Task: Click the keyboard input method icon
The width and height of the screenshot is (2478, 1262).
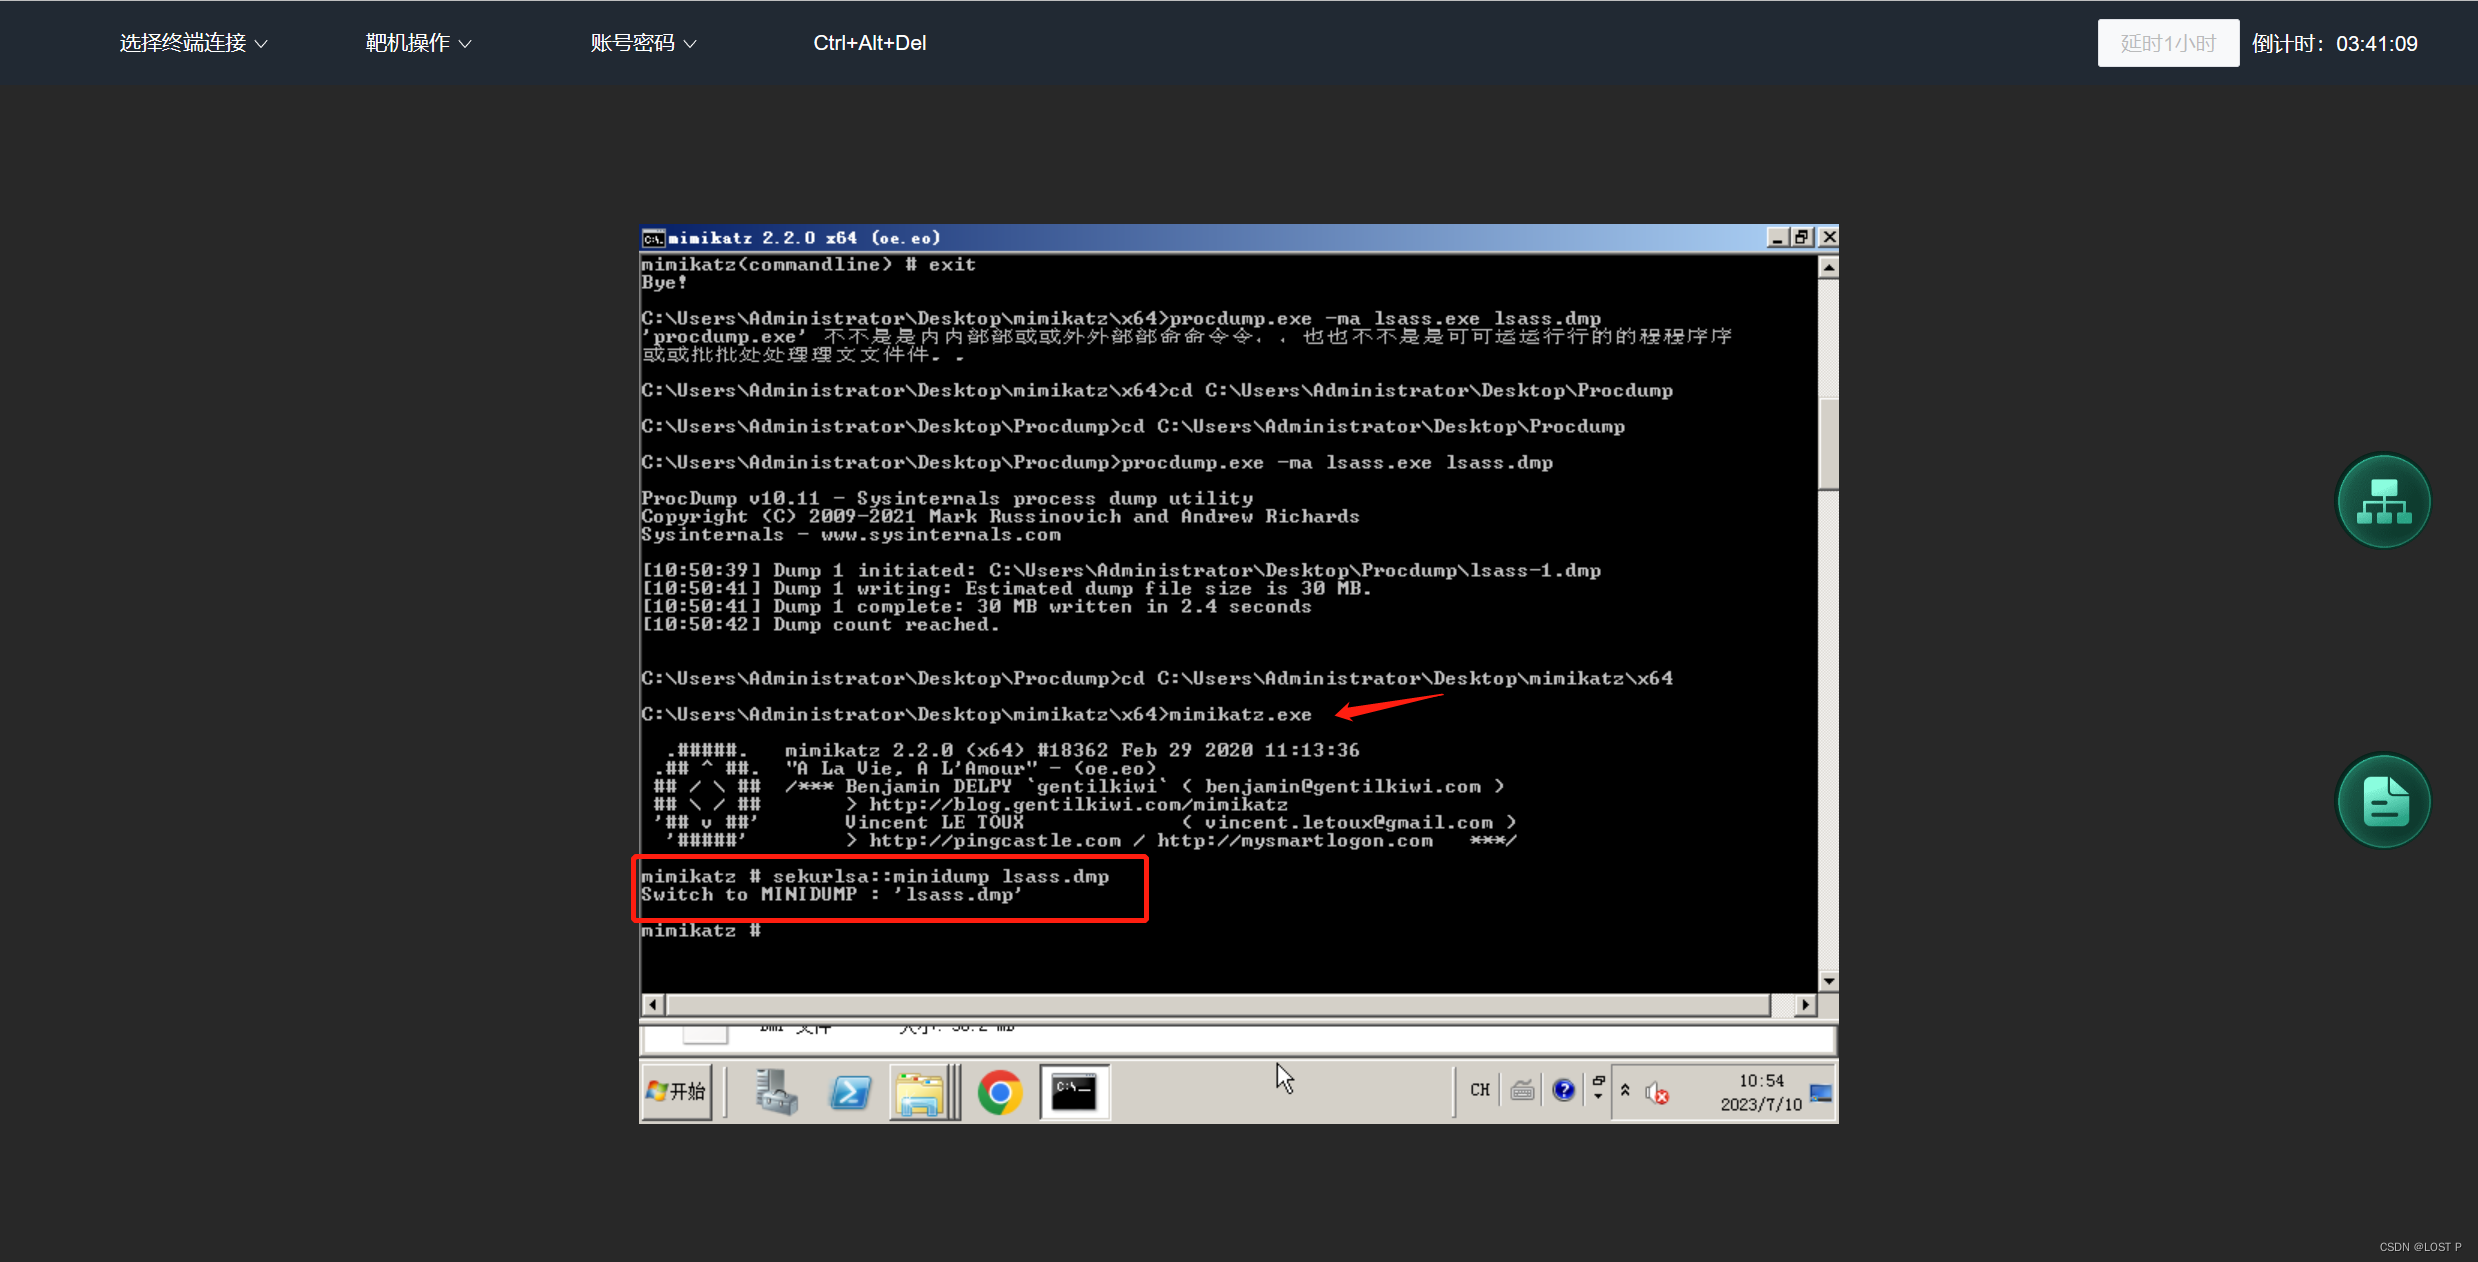Action: point(1522,1090)
